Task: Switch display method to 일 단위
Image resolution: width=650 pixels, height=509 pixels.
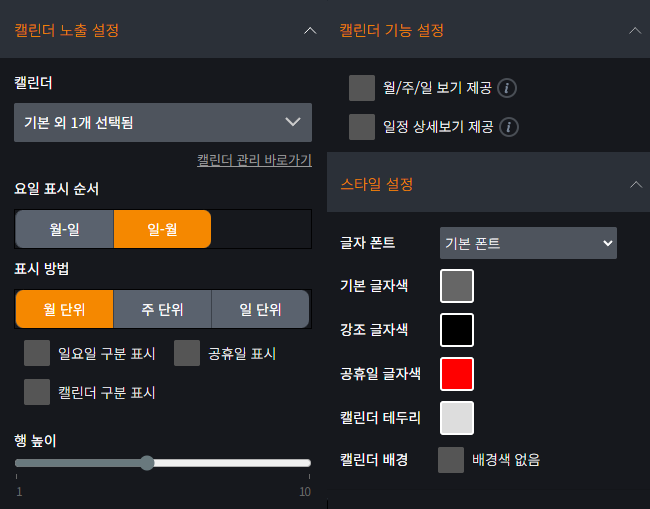Action: pyautogui.click(x=260, y=309)
